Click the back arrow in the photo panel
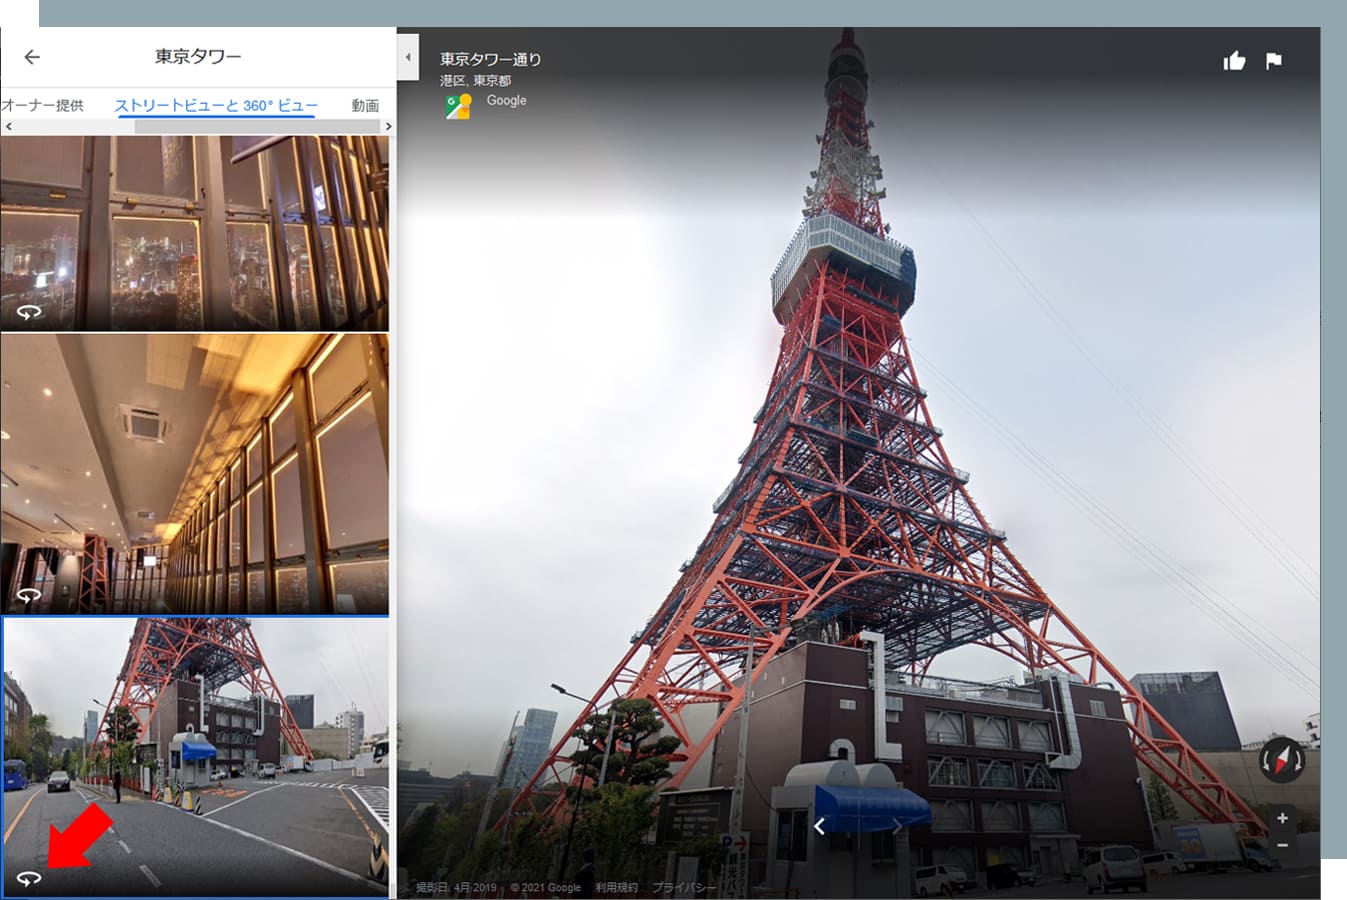This screenshot has width=1347, height=900. 32,57
